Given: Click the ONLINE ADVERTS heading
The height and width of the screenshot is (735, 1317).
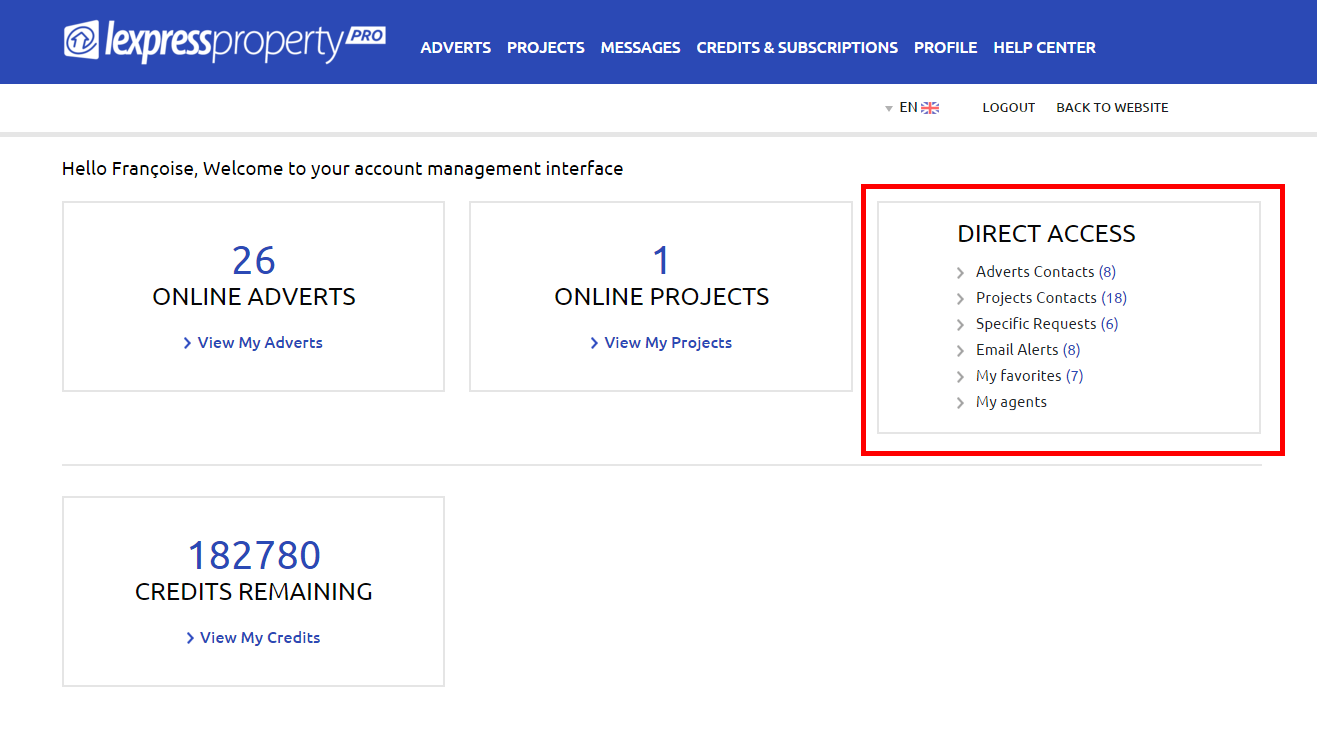Looking at the screenshot, I should (254, 297).
